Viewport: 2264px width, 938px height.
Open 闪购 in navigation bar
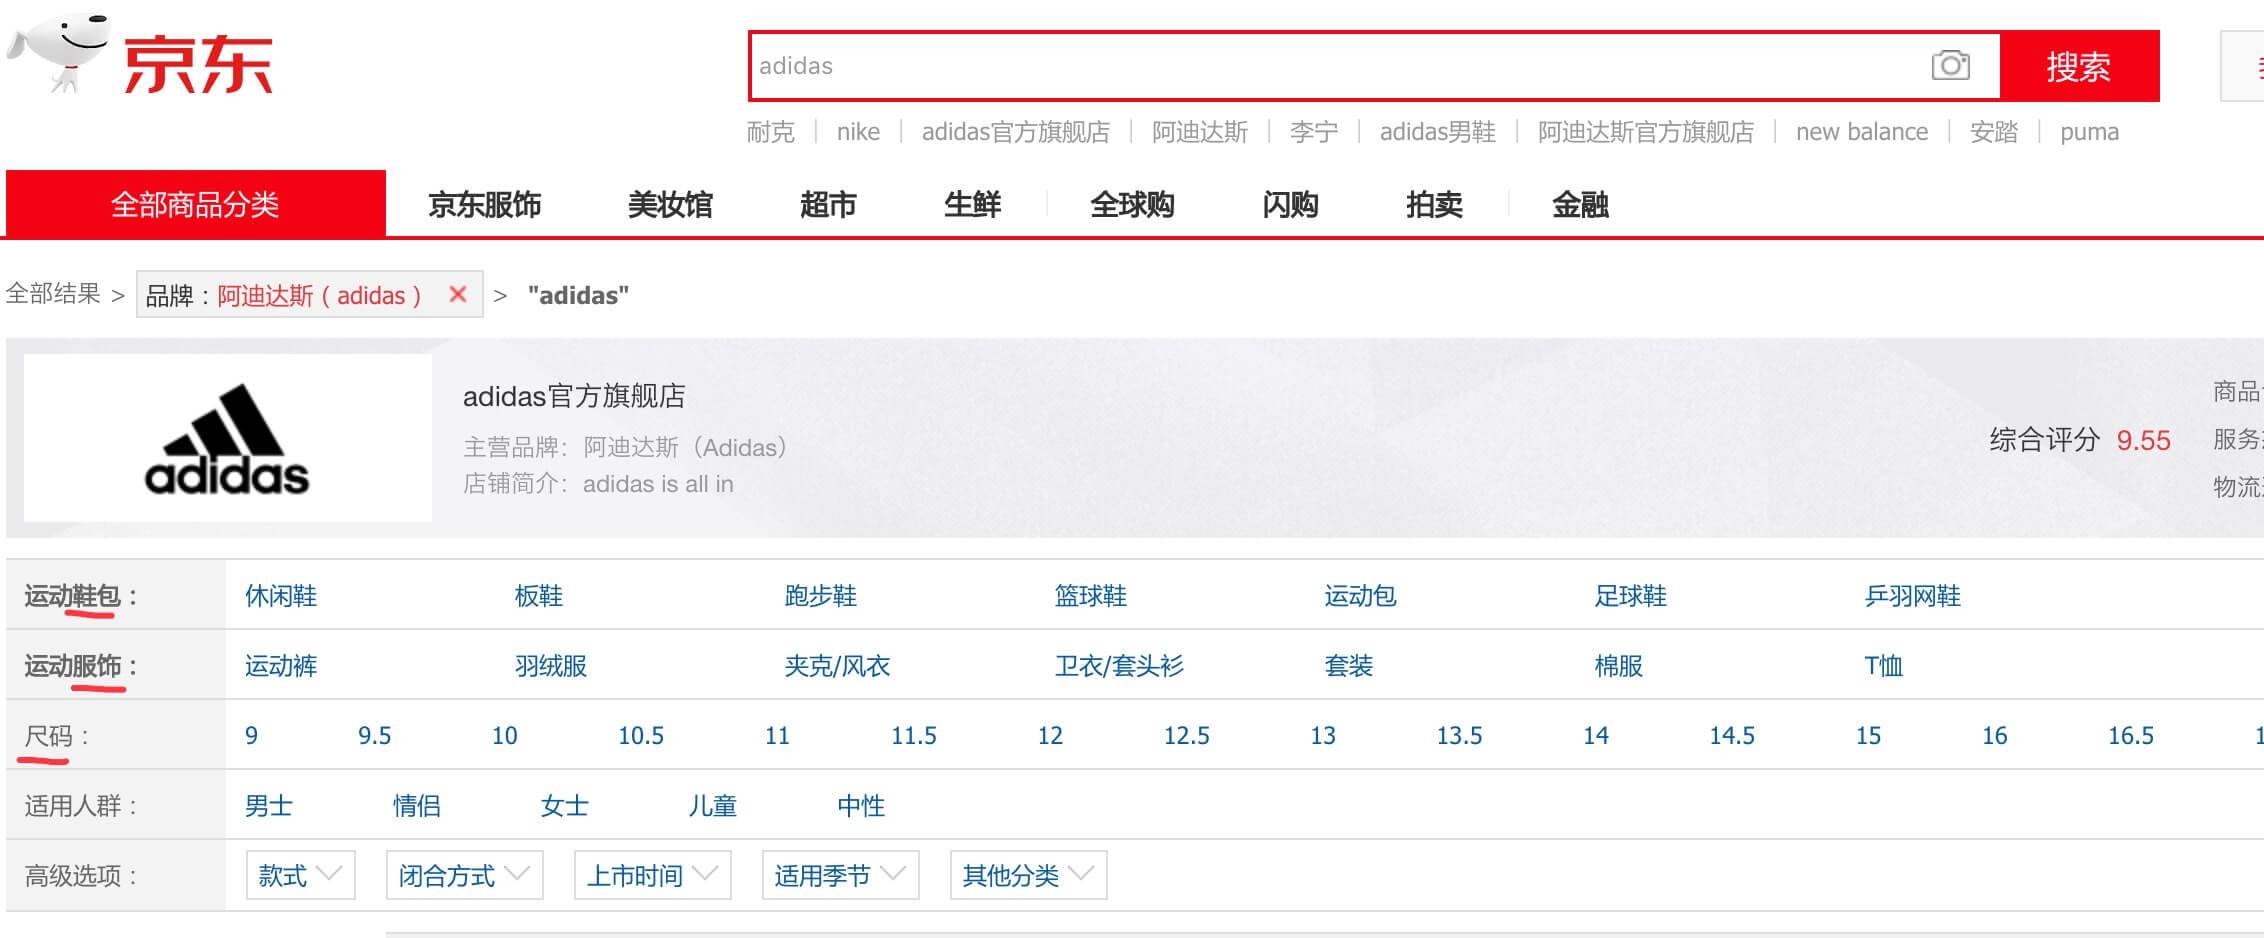pos(1290,205)
